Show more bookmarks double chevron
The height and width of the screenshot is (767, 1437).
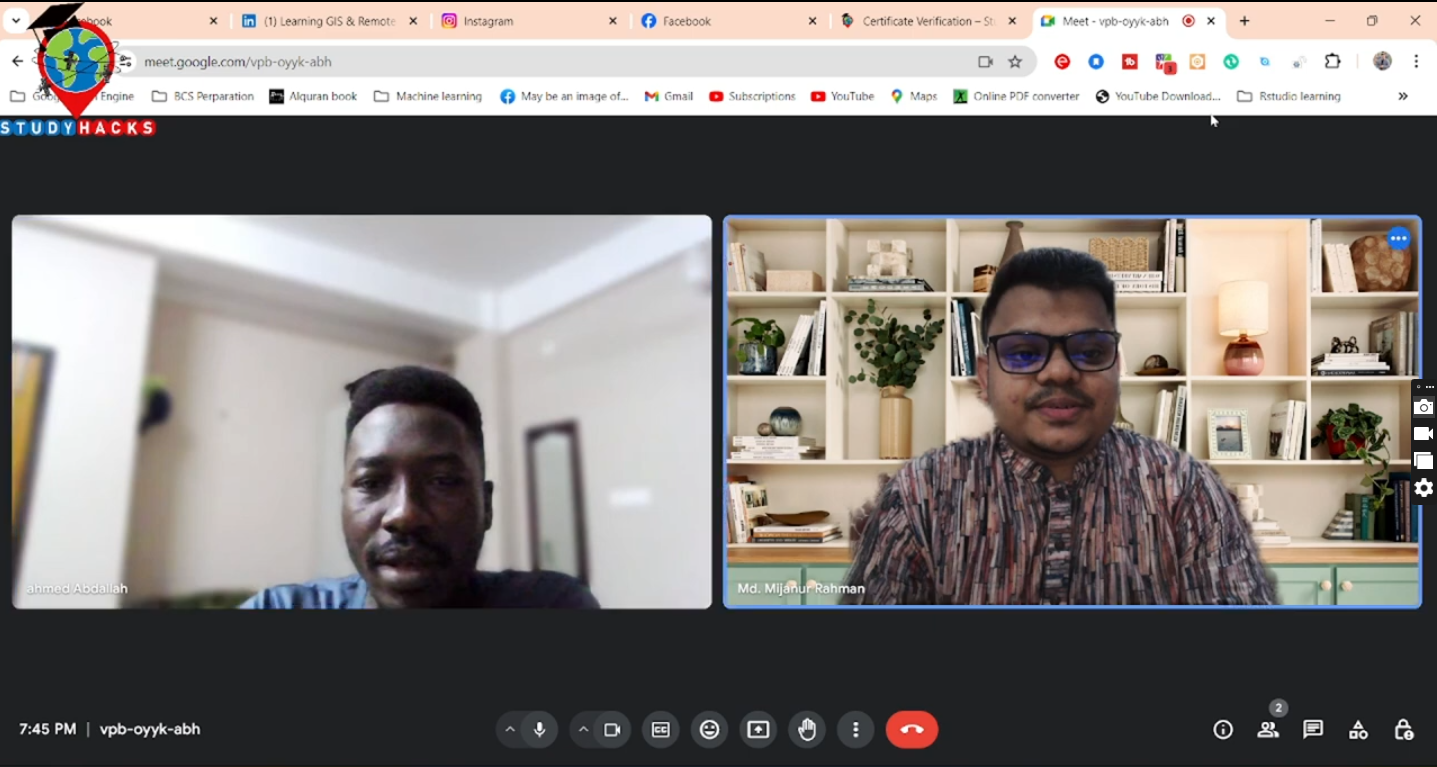tap(1403, 97)
